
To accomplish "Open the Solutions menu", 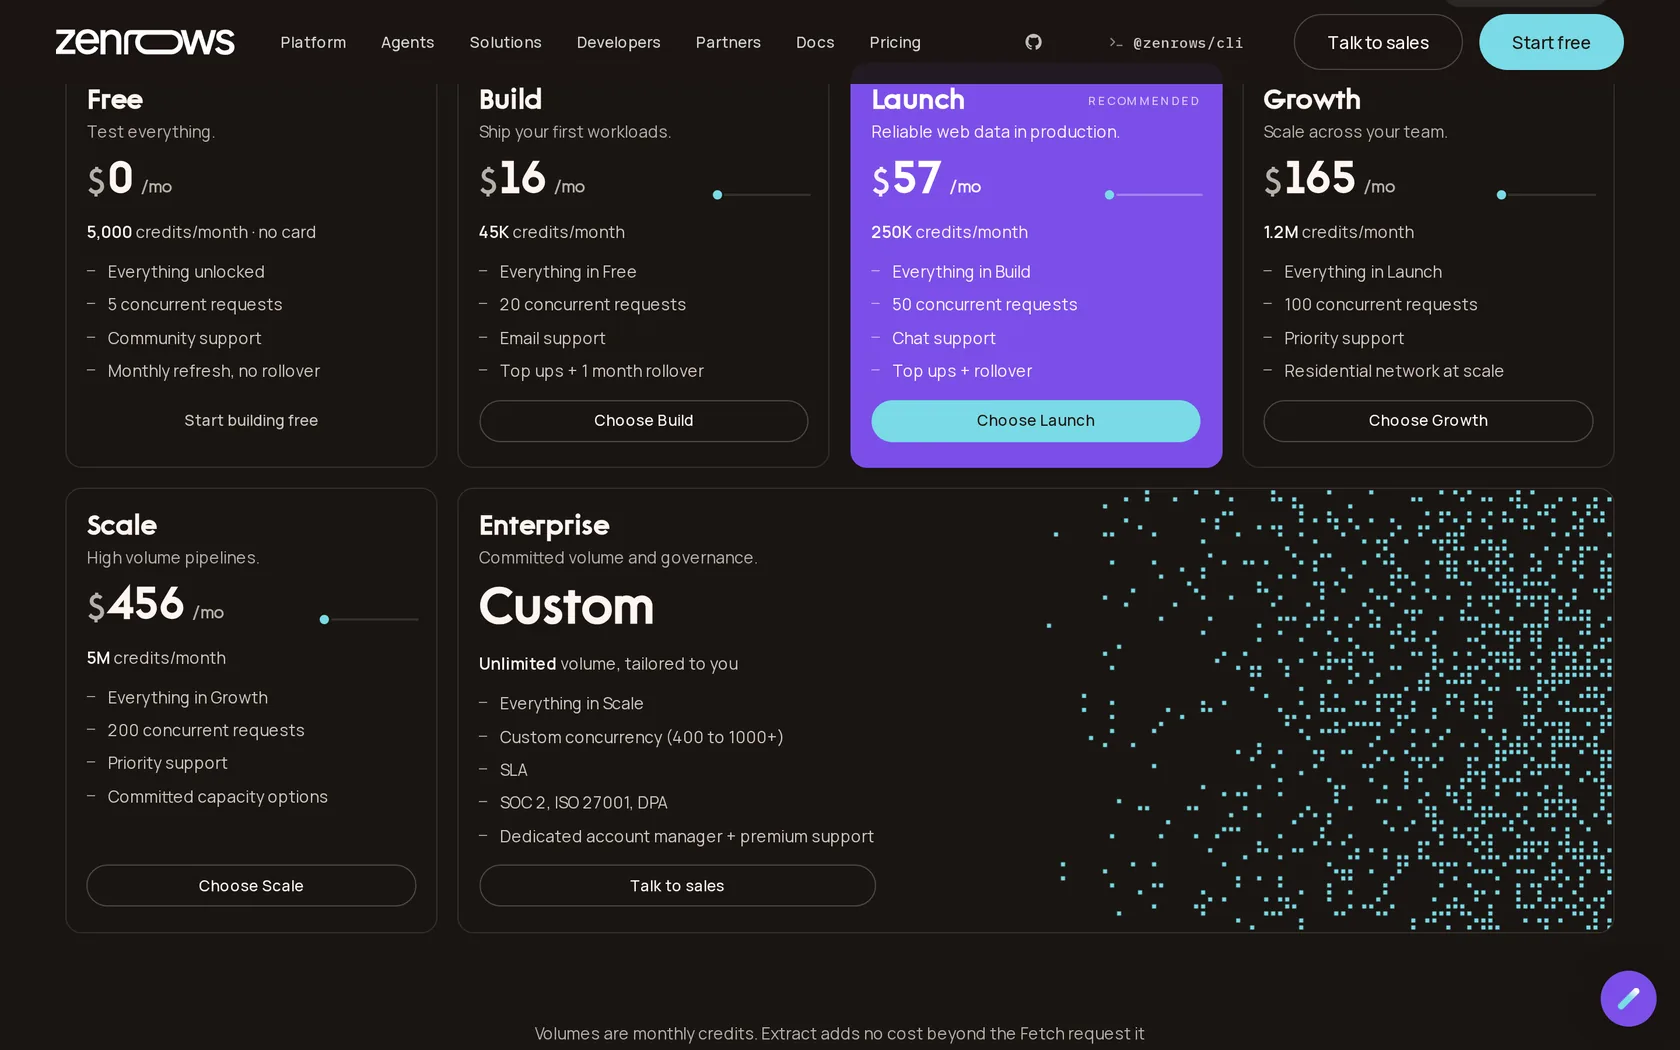I will point(505,42).
